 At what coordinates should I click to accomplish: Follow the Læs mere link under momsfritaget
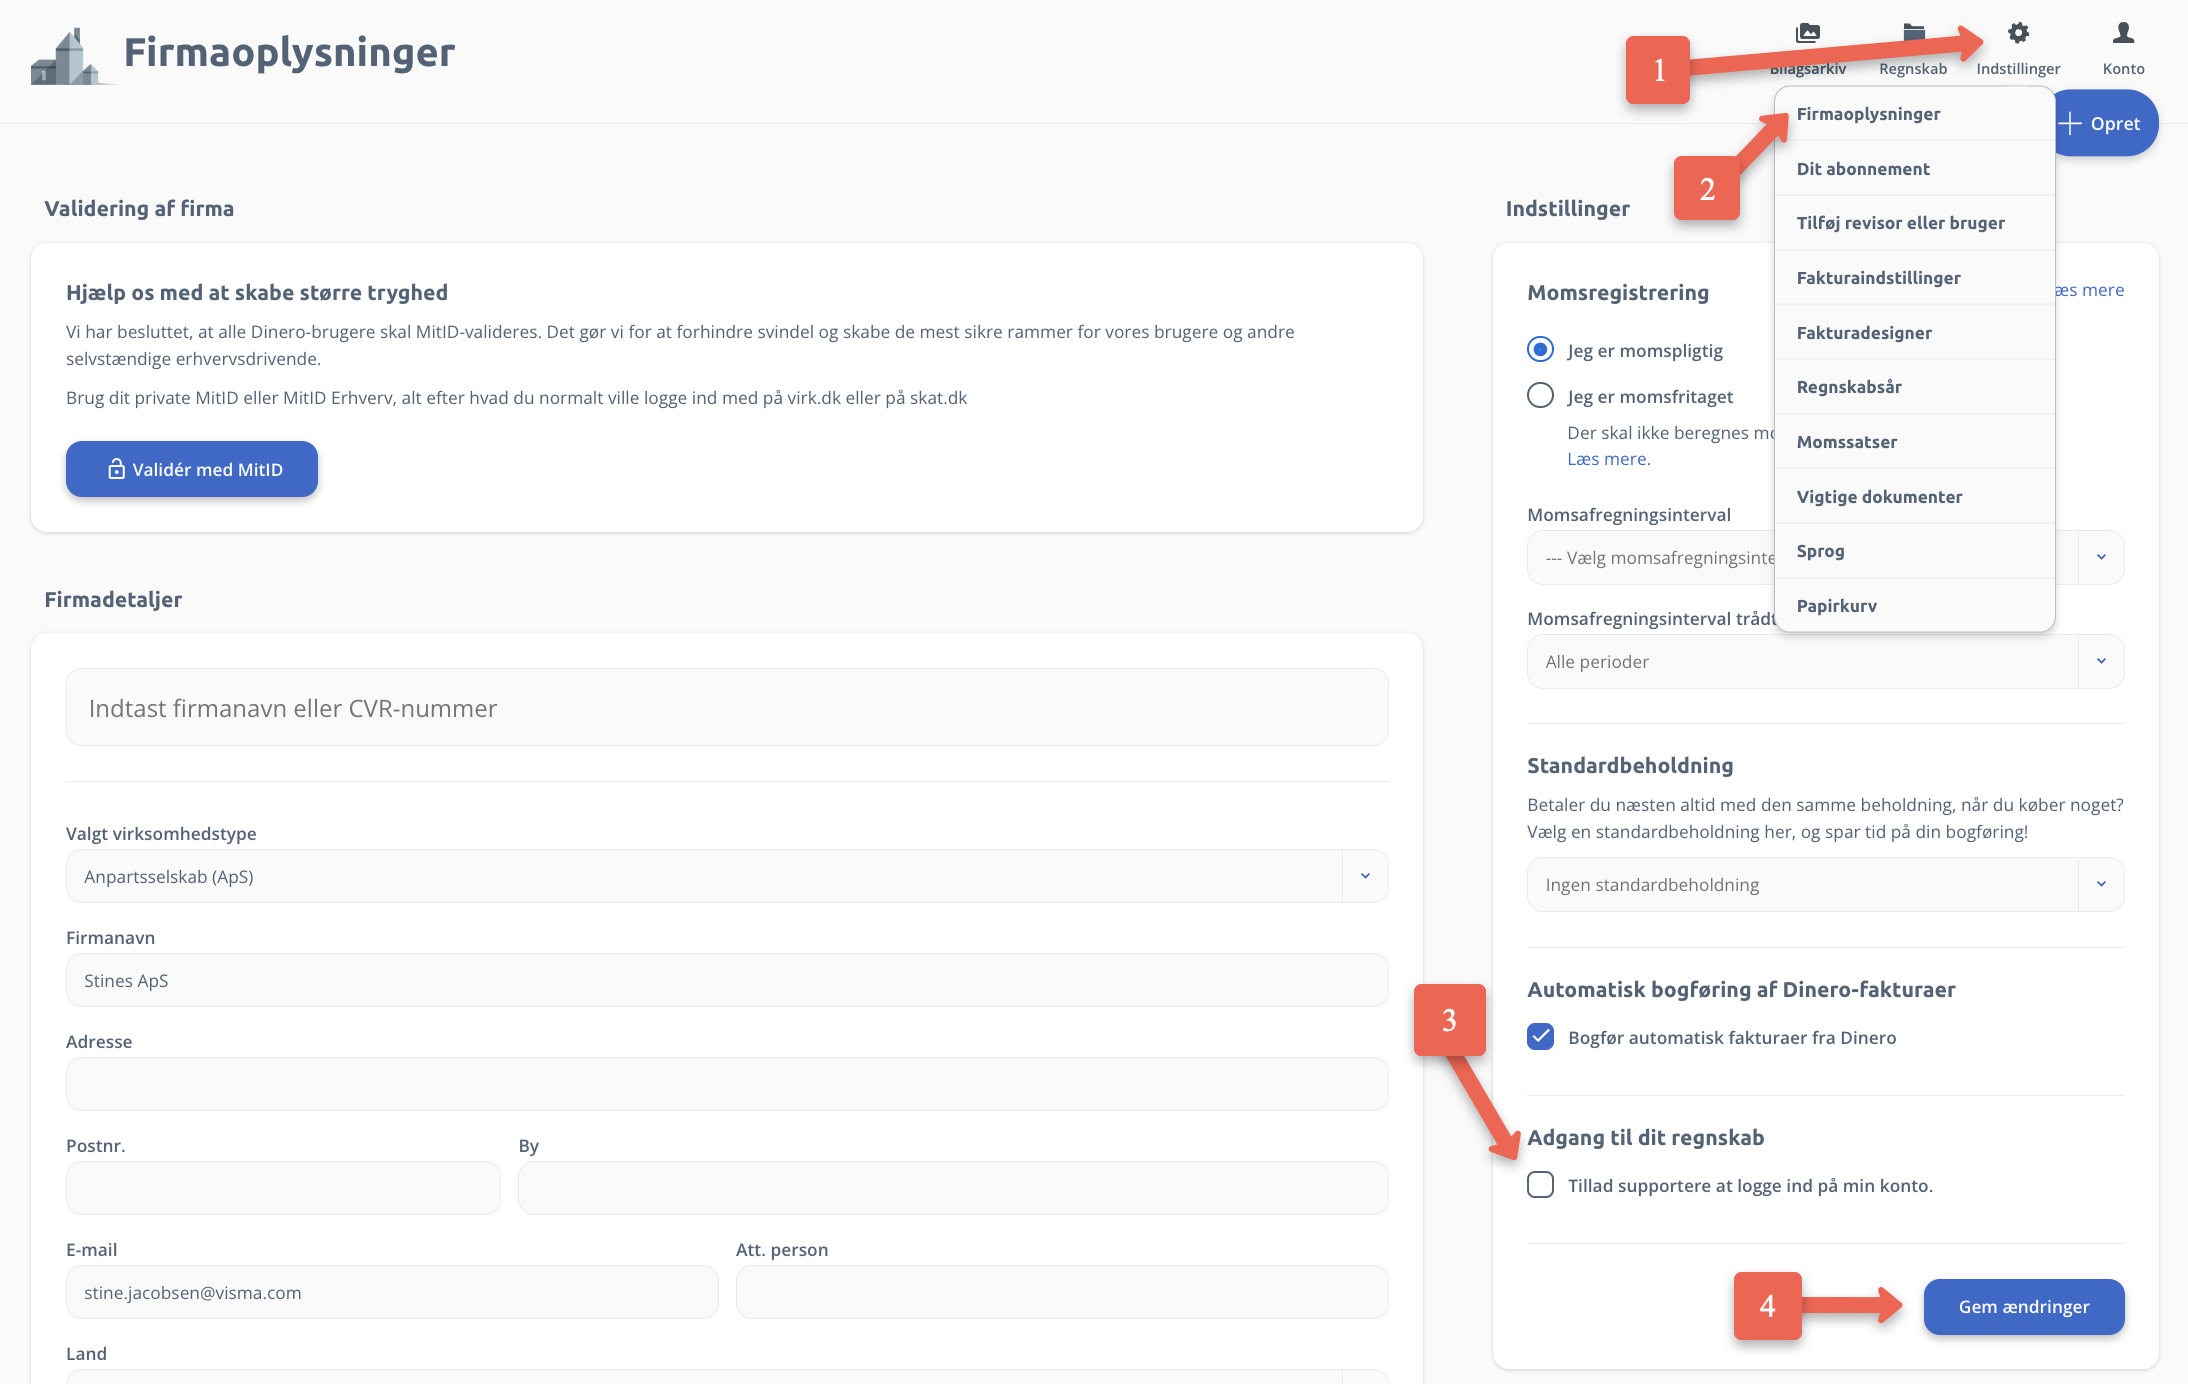click(1608, 459)
